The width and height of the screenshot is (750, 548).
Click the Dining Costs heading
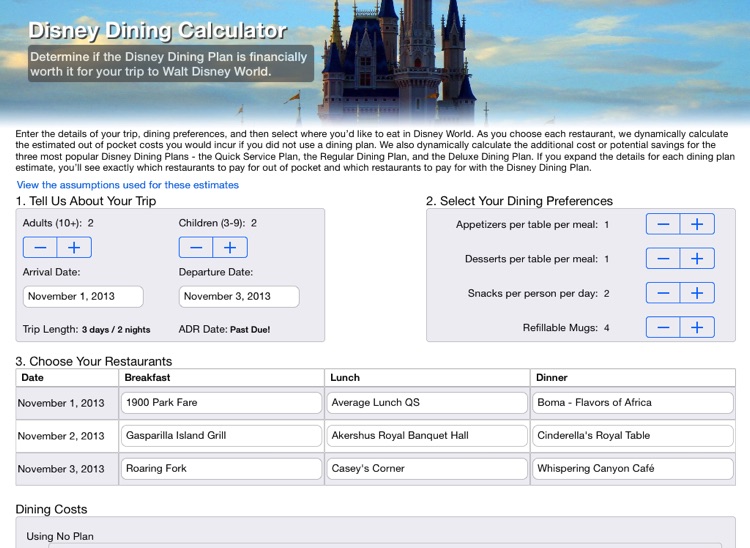click(x=51, y=509)
